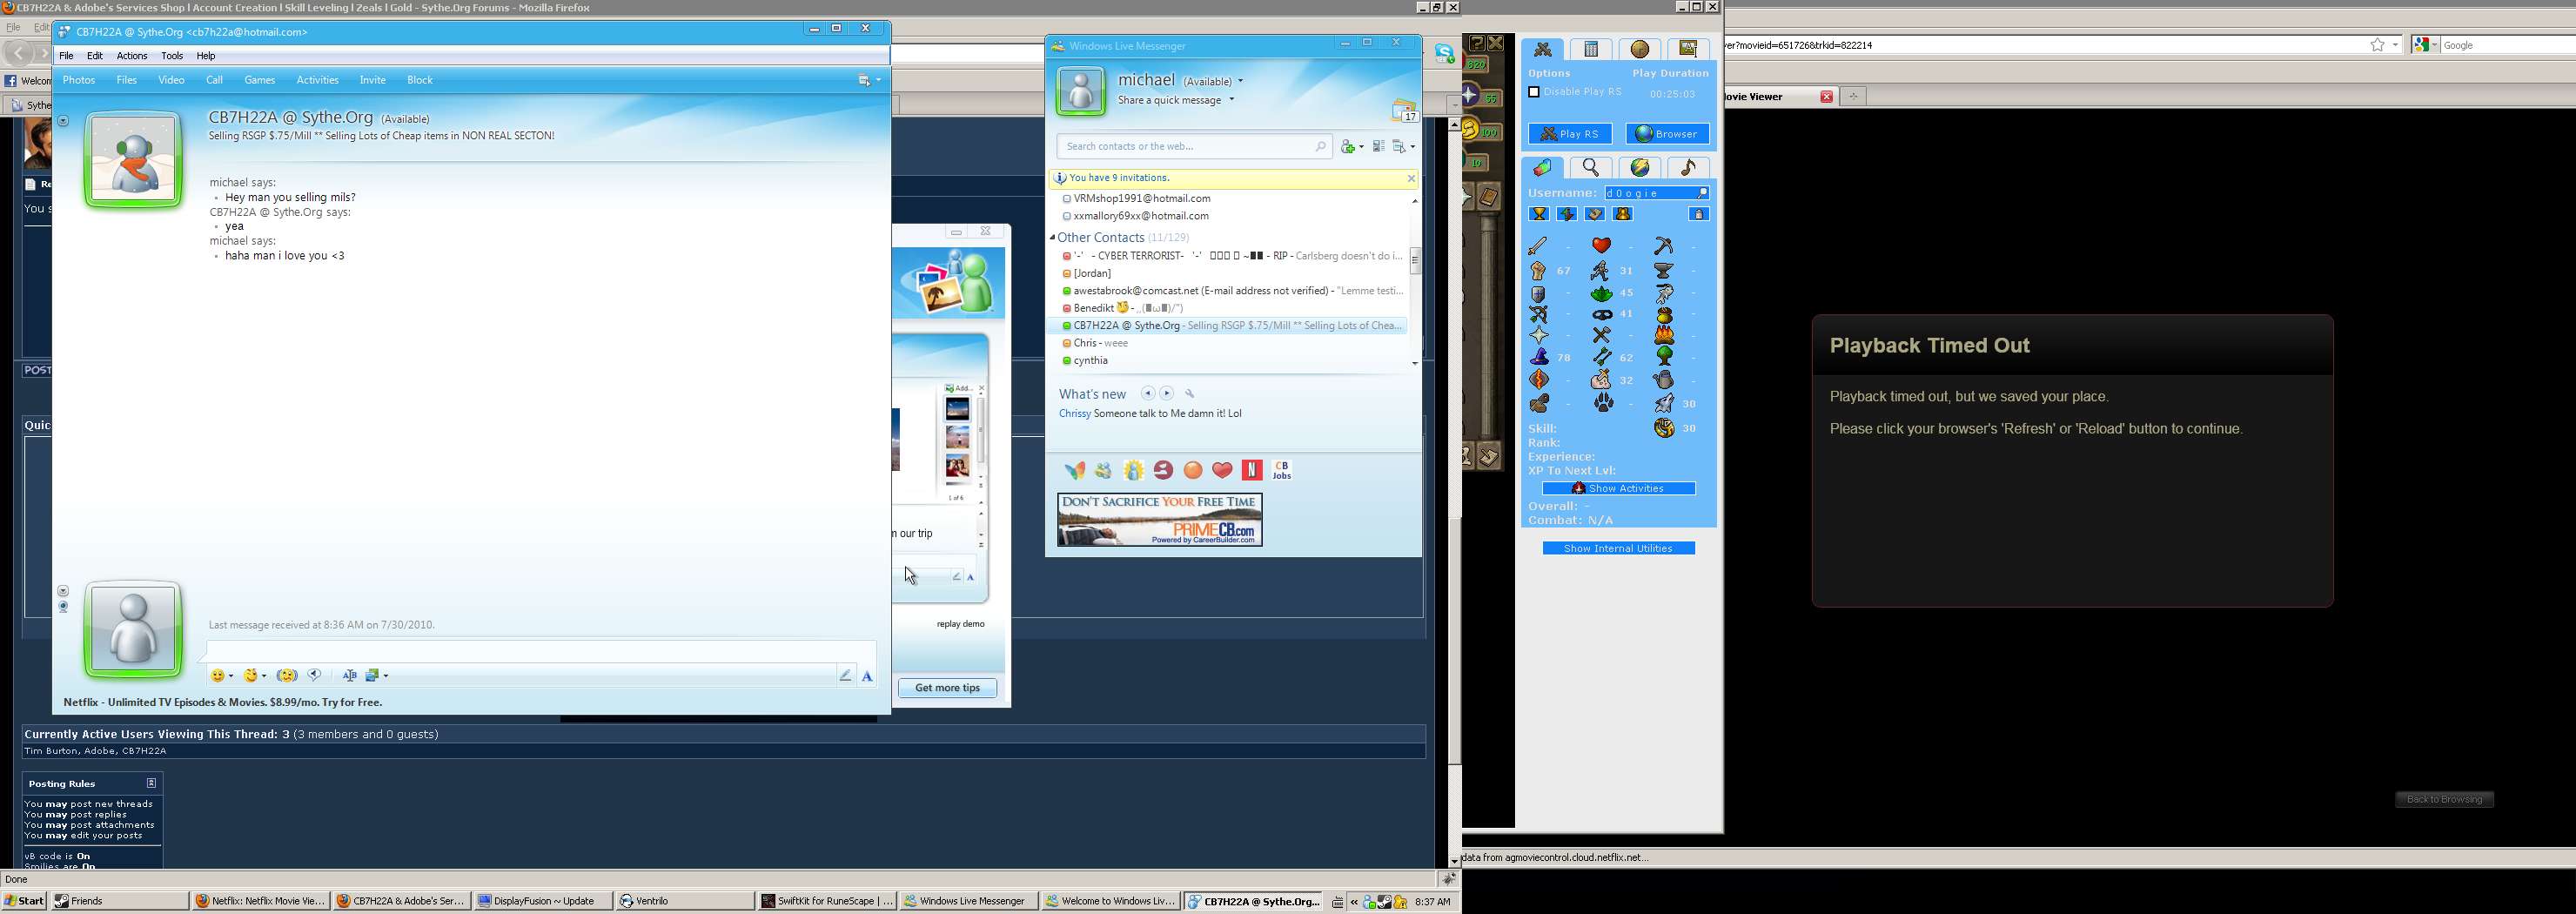Switch to SwiftKit's music note tab

tap(1689, 168)
